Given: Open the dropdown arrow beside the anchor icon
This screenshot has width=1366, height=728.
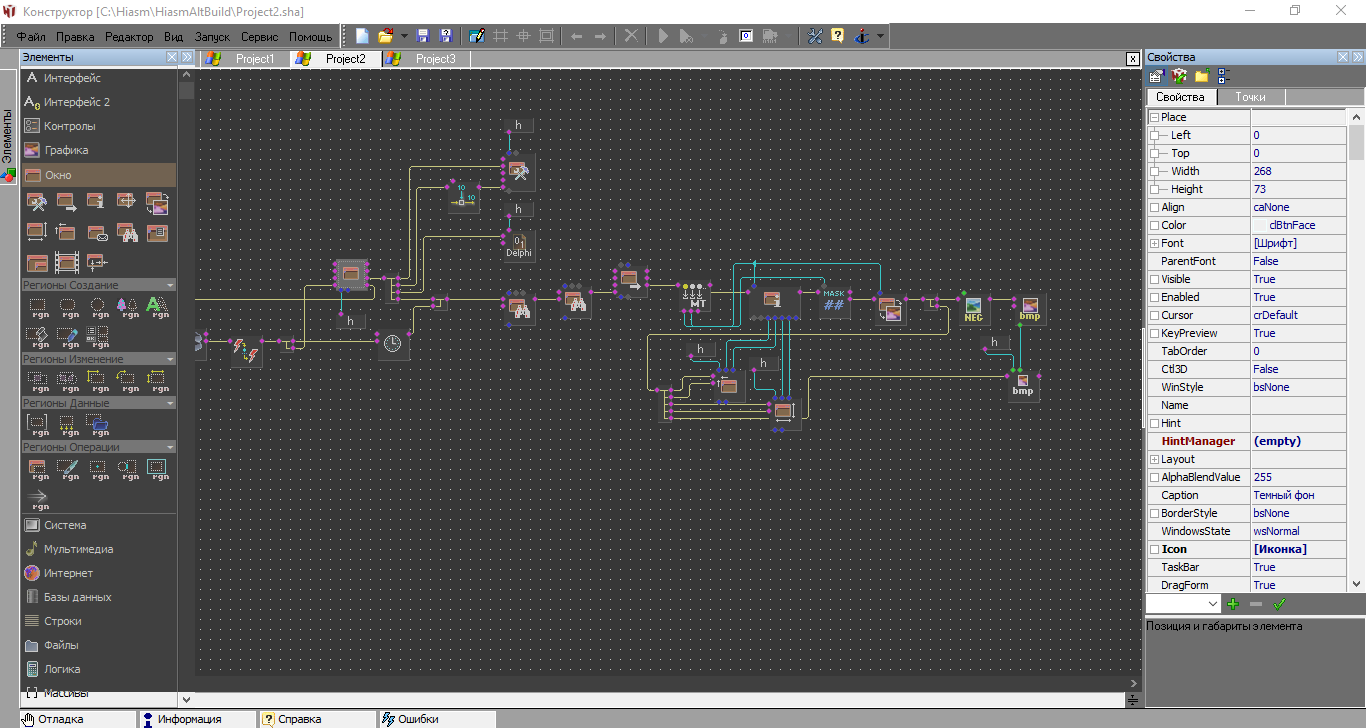Looking at the screenshot, I should point(880,36).
